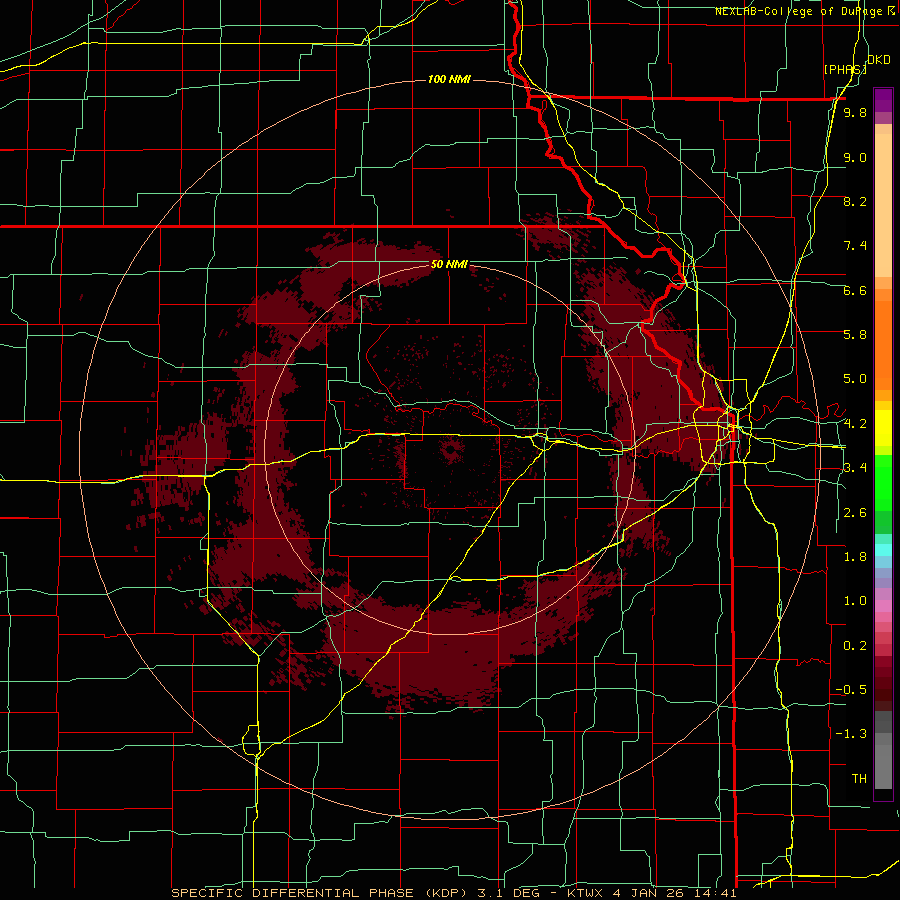Click the 3.4 value on color scale
The image size is (900, 900).
(855, 468)
